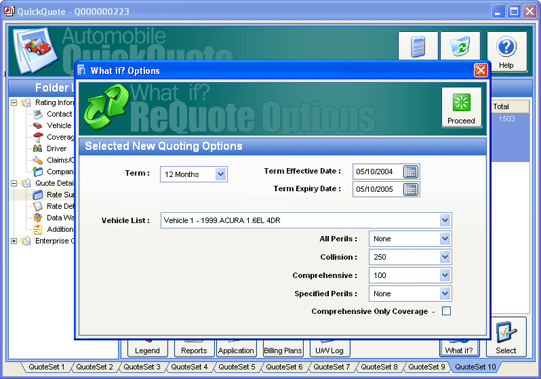The height and width of the screenshot is (379, 541).
Task: Select Rate Details in the folder tree
Action: coord(60,206)
